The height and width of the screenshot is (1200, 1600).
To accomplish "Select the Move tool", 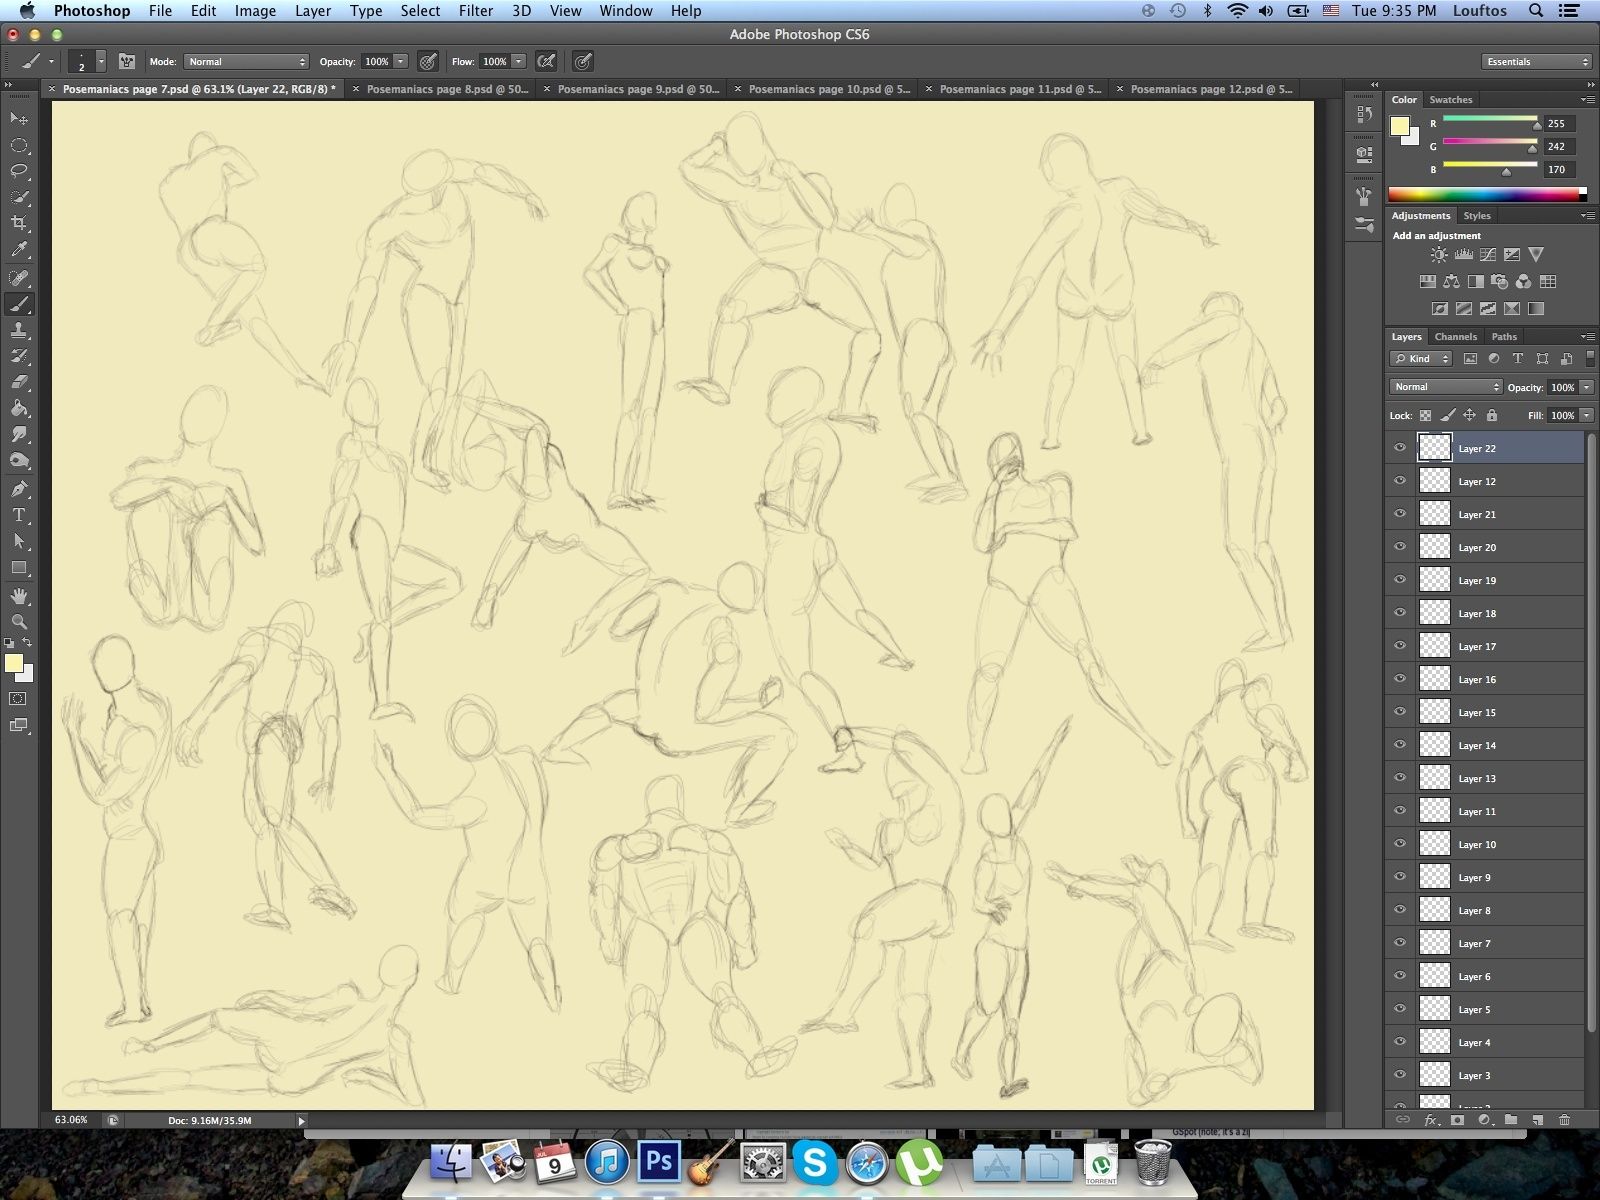I will pos(19,118).
